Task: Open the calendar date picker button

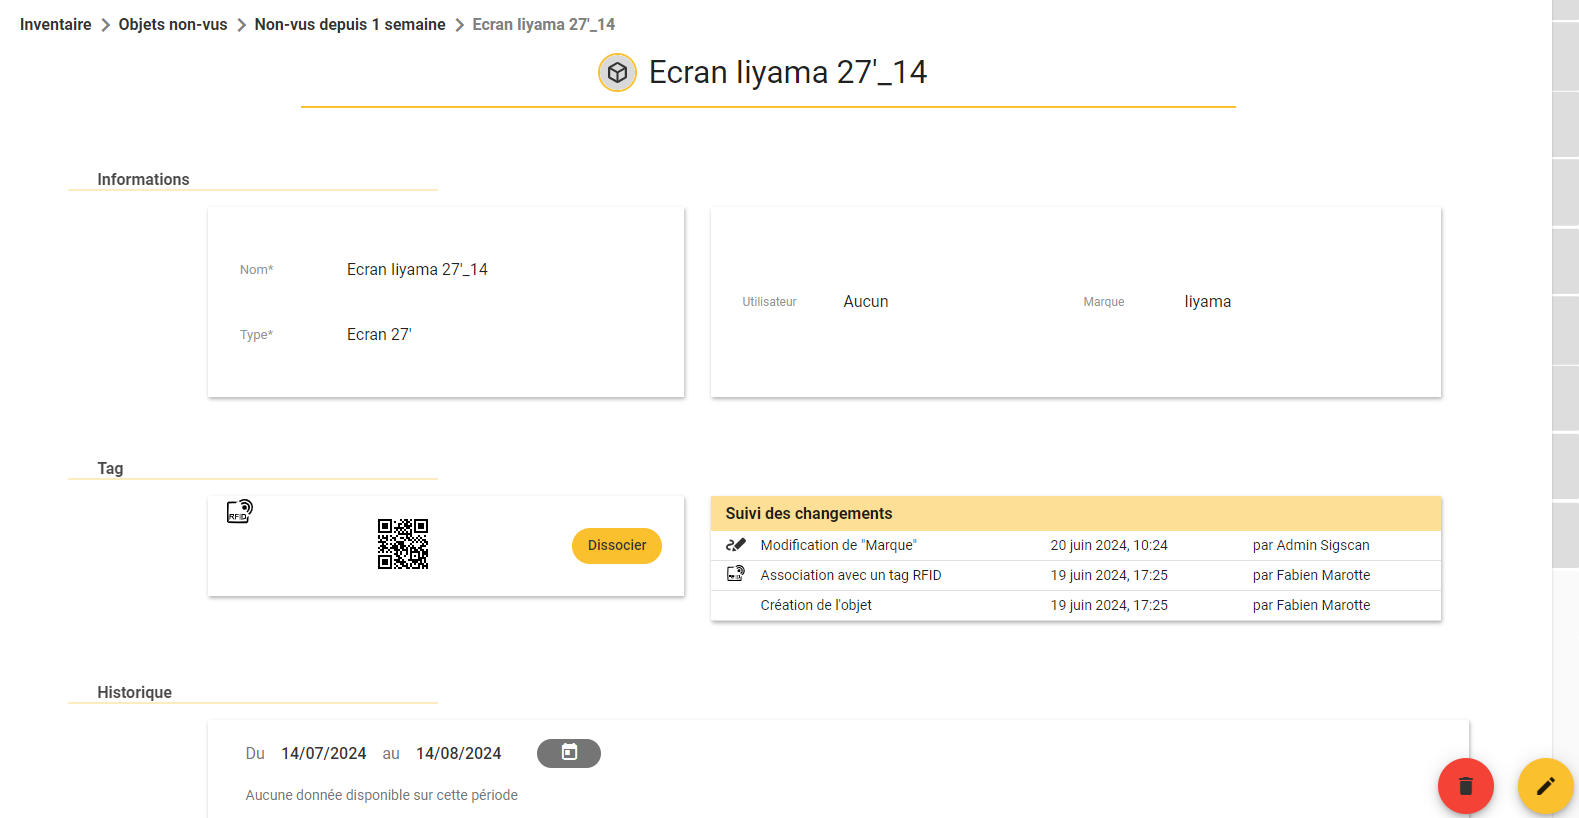Action: [569, 753]
